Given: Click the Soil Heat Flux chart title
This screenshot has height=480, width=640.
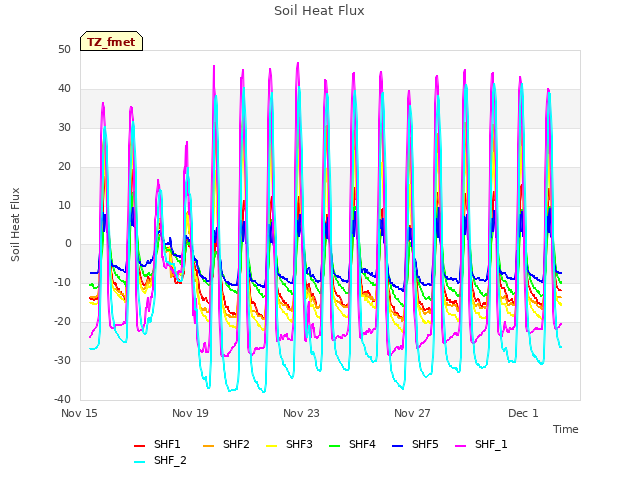Looking at the screenshot, I should tap(319, 11).
